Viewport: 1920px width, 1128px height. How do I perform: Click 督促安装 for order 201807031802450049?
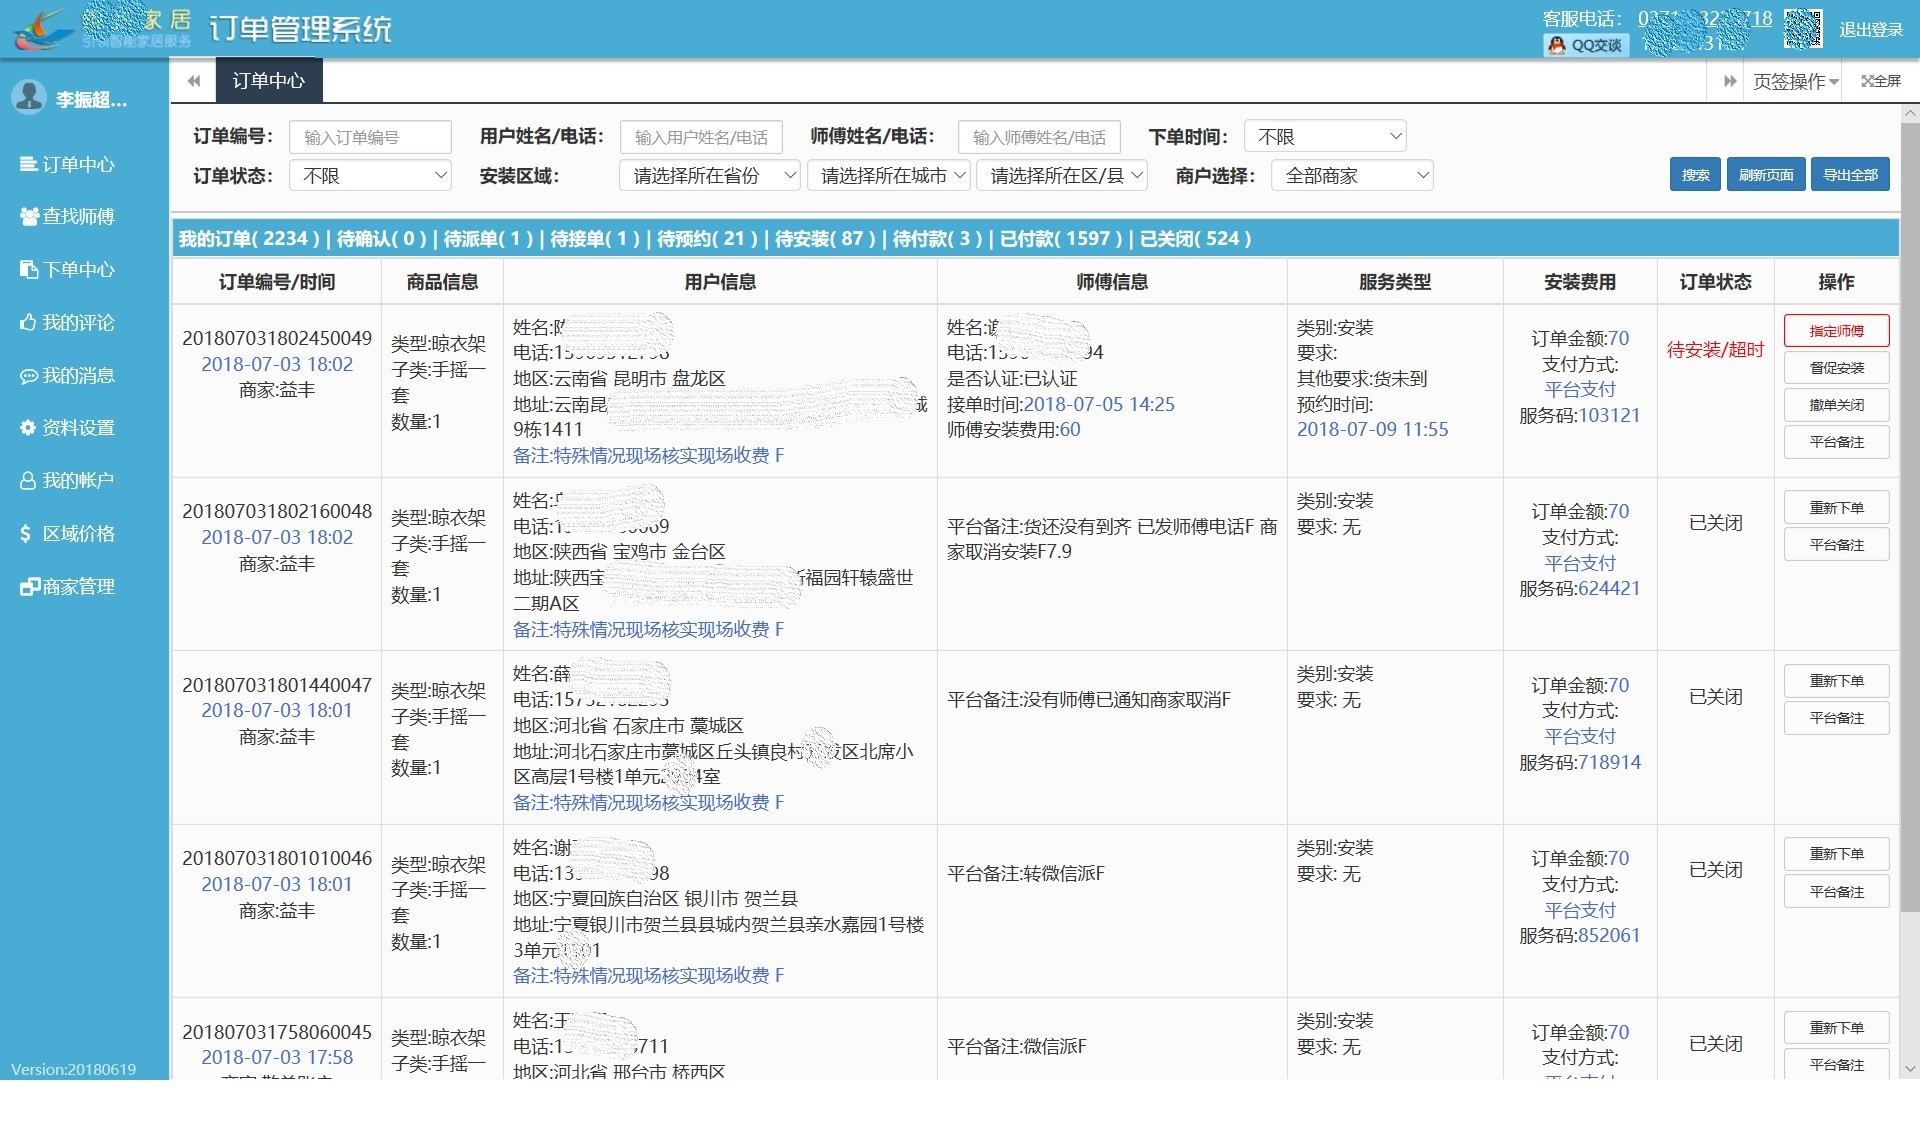coord(1836,367)
